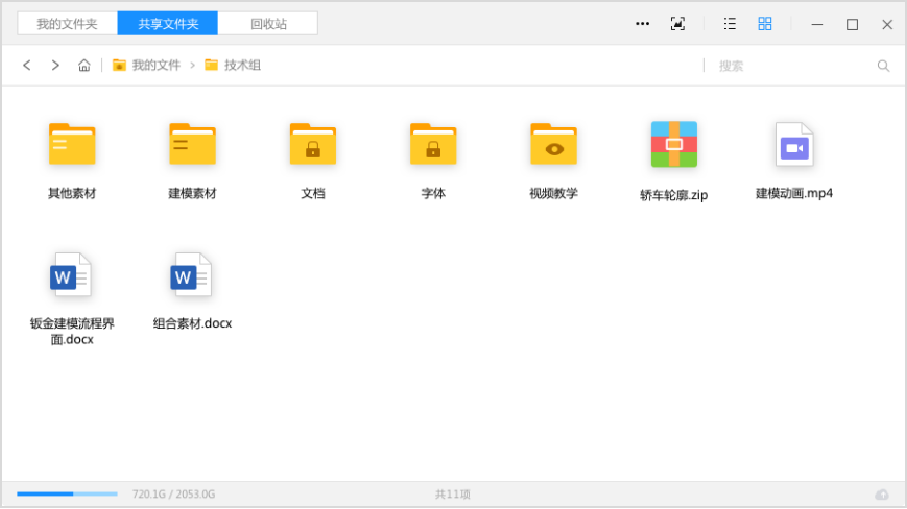Switch to grid view layout
Image resolution: width=907 pixels, height=509 pixels.
[765, 24]
